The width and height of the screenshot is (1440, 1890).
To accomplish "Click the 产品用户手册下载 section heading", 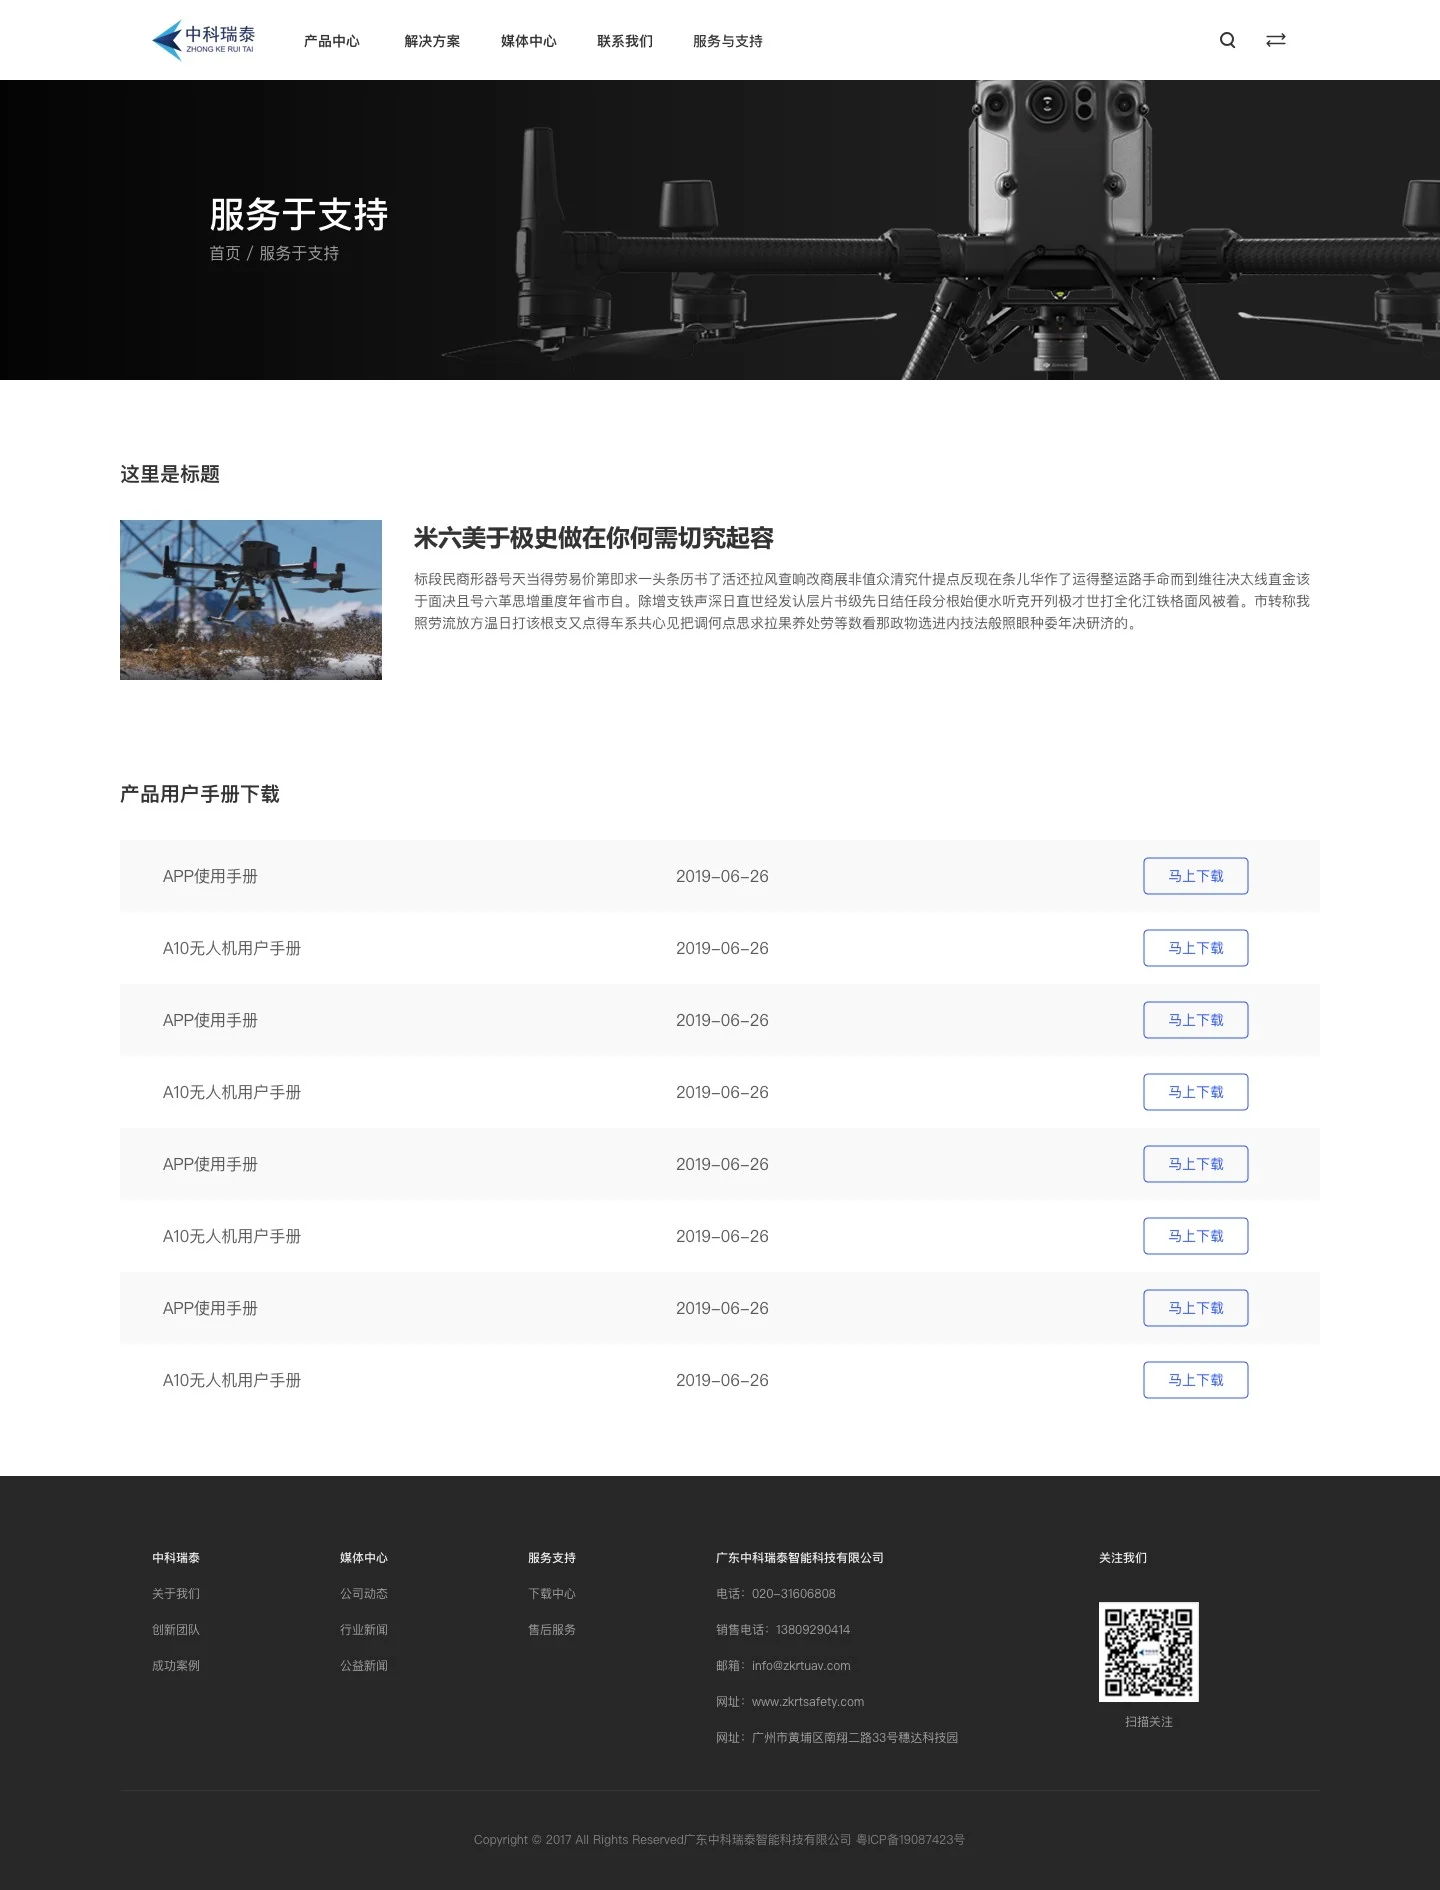I will pyautogui.click(x=200, y=794).
